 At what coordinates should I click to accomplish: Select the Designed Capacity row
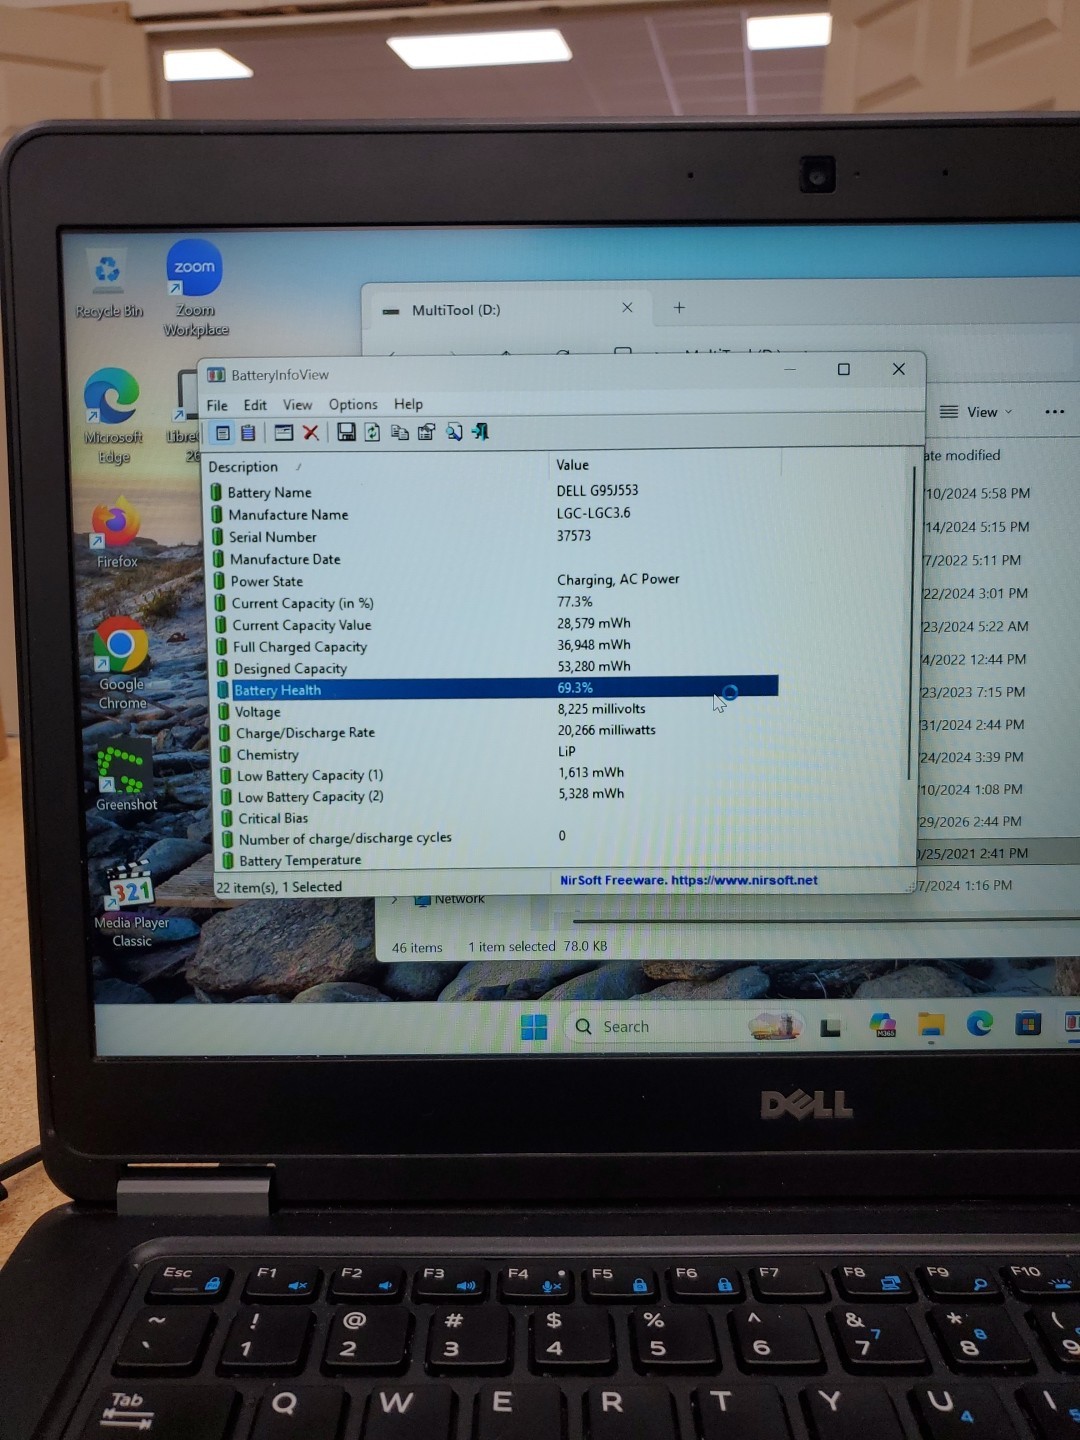[x=497, y=668]
